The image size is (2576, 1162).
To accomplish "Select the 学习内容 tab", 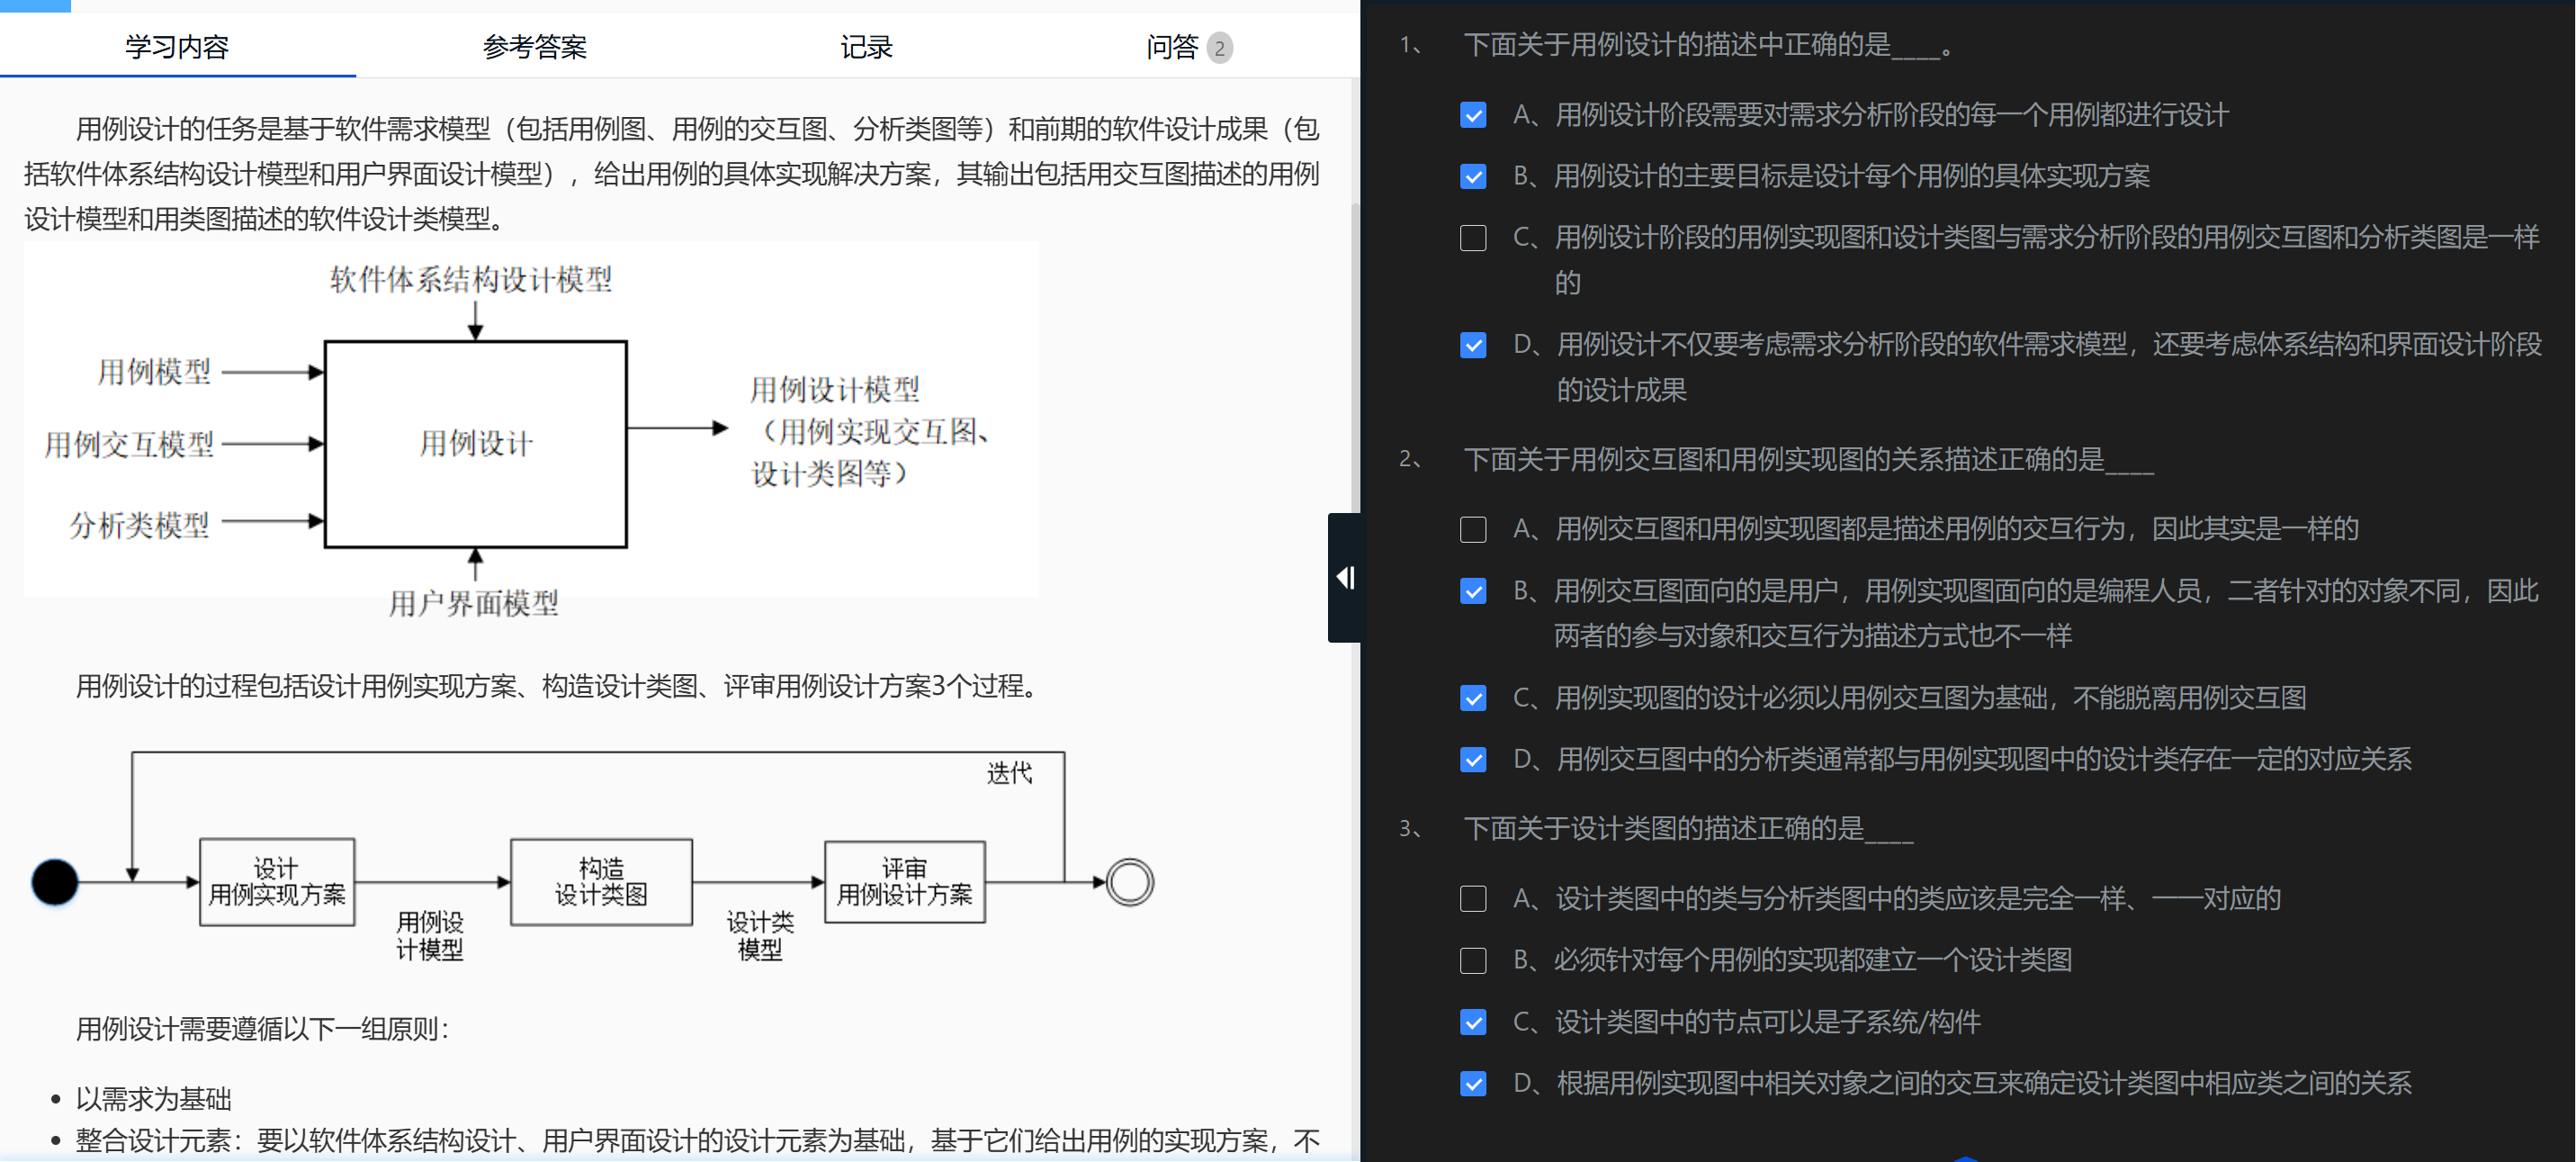I will click(177, 47).
